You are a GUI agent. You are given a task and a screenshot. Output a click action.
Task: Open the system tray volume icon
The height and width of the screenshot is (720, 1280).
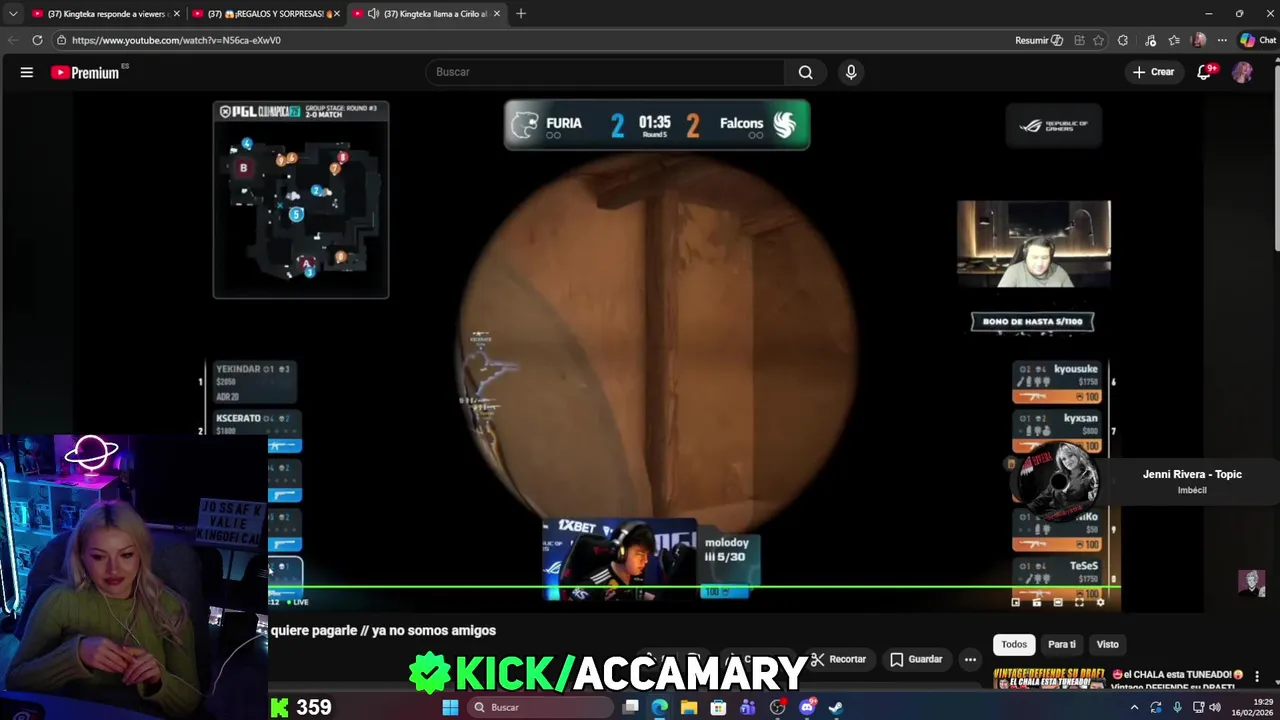(1215, 707)
